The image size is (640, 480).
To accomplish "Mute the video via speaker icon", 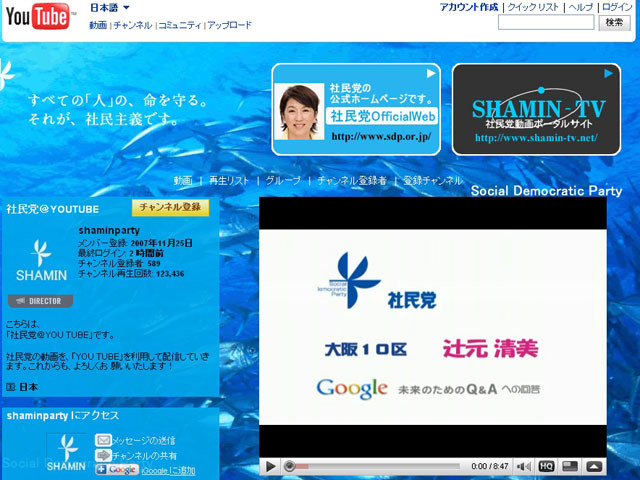I will coord(523,466).
